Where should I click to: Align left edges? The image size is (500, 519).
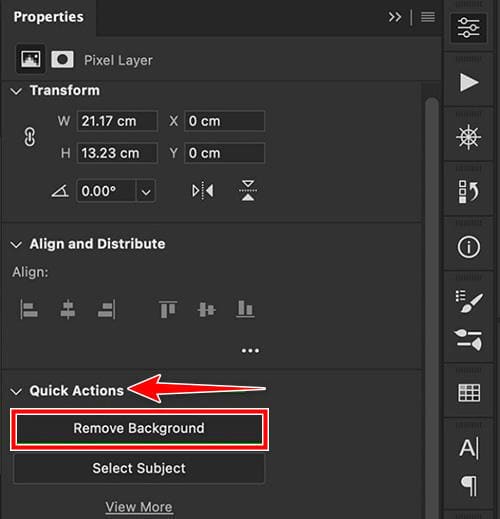[29, 309]
